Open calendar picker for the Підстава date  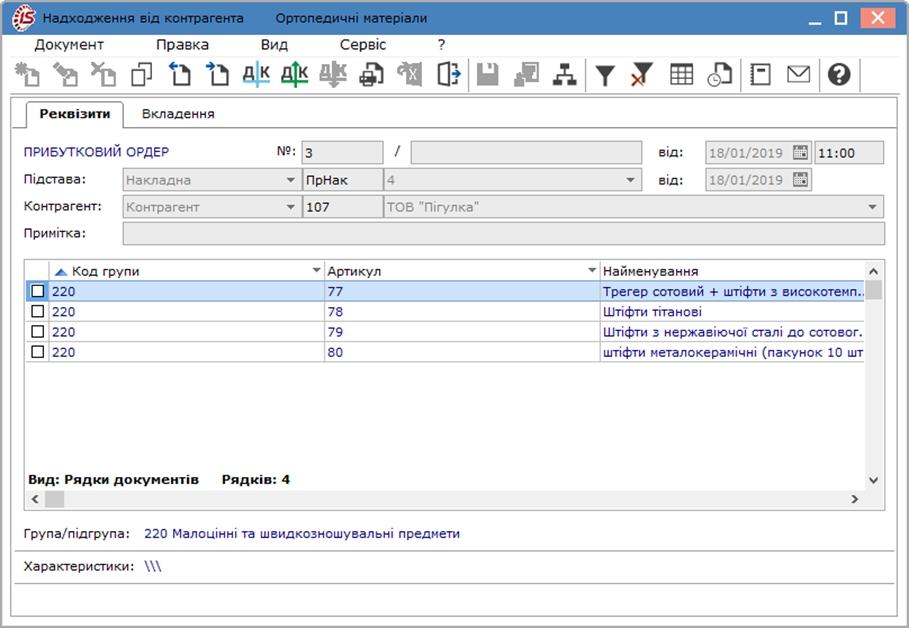(x=800, y=180)
